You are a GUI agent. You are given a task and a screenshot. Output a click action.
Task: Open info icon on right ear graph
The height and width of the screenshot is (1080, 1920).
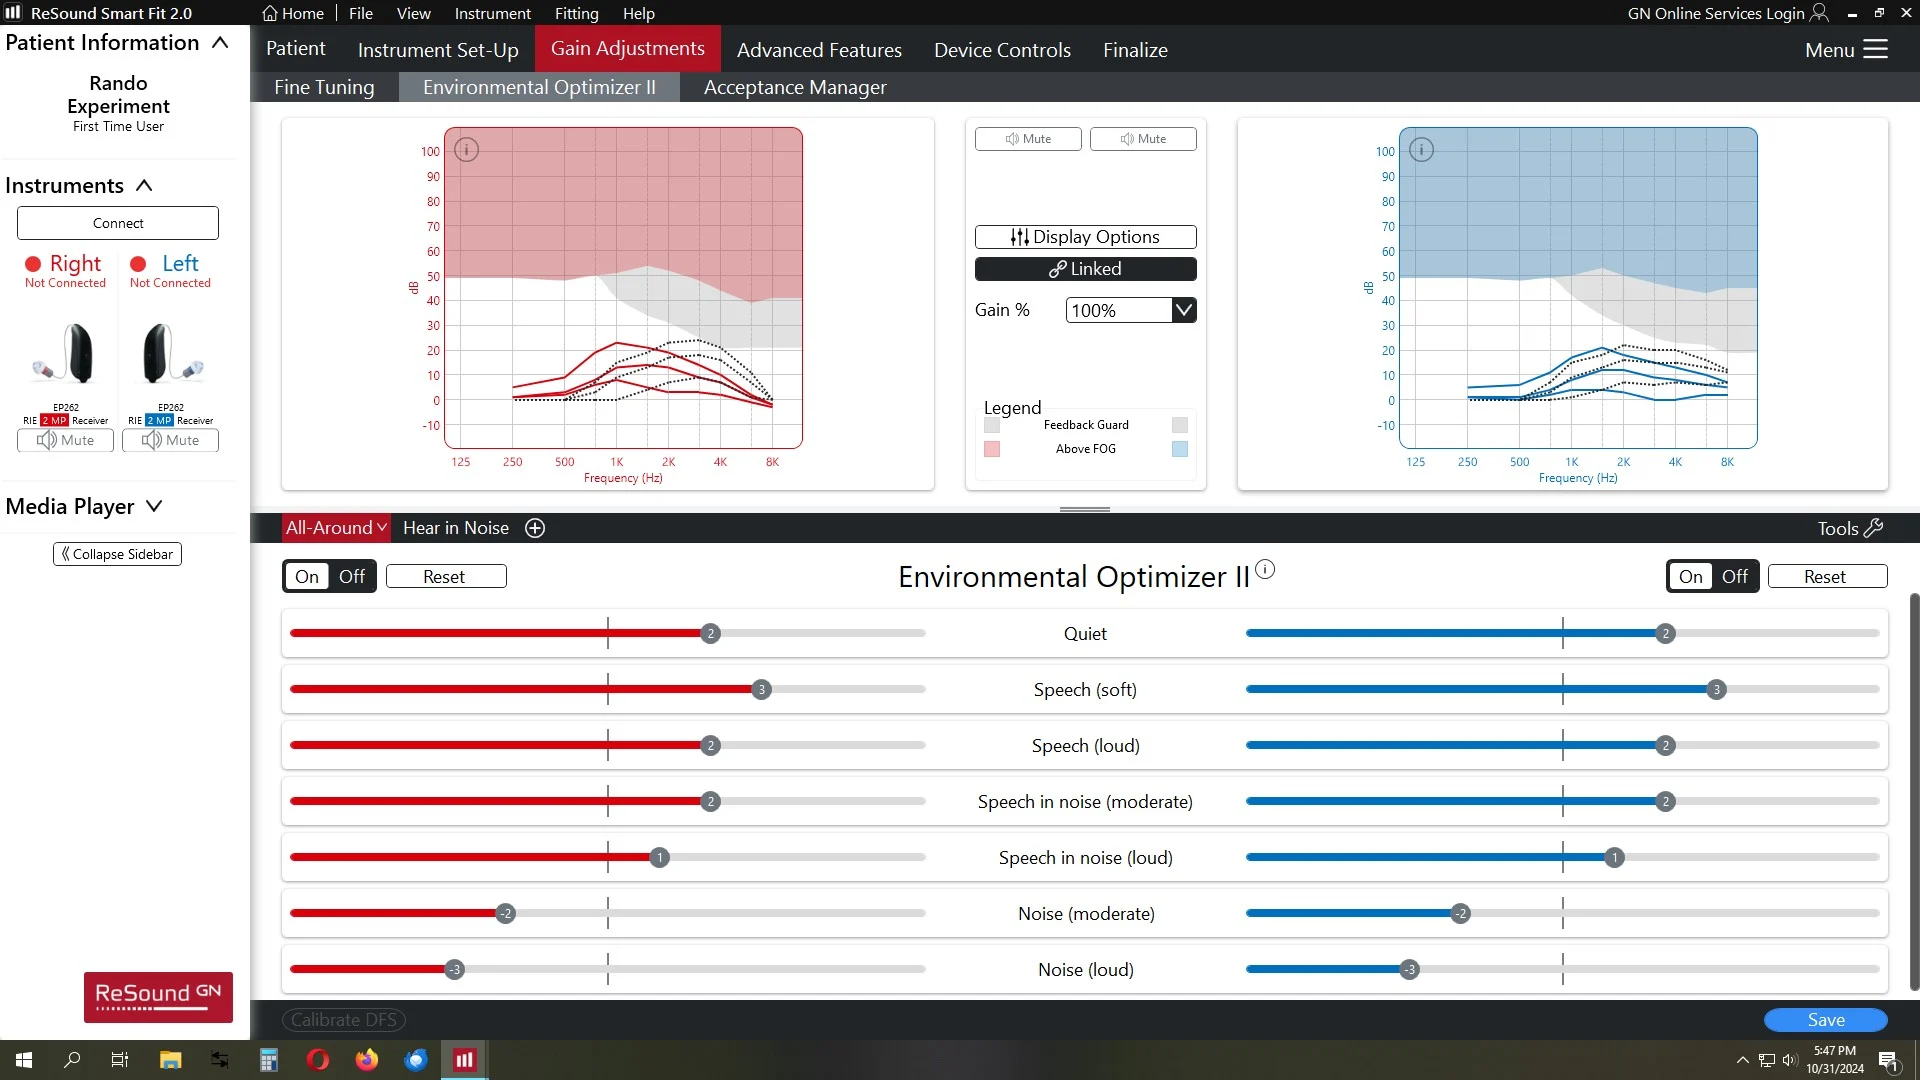pos(466,150)
